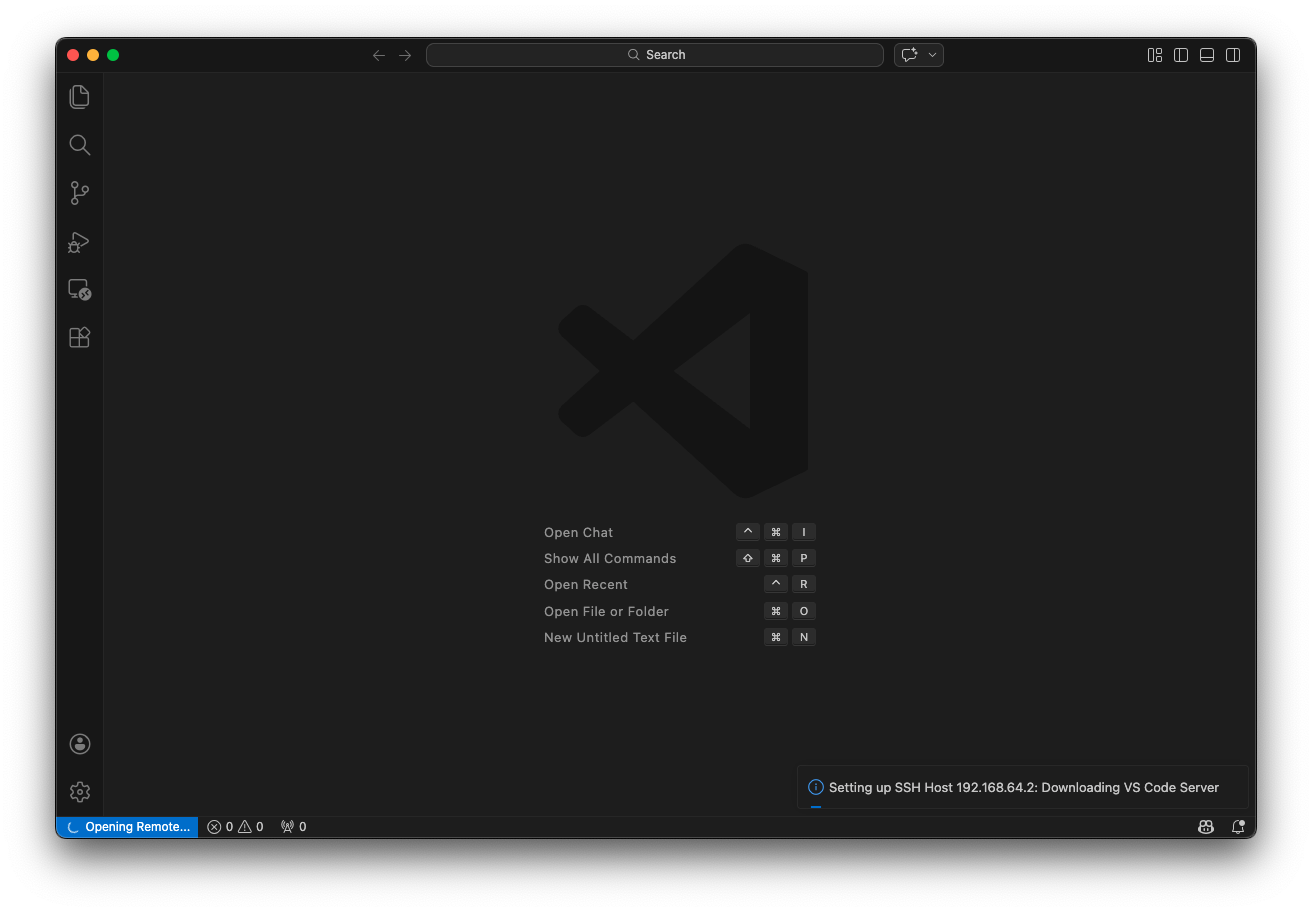The height and width of the screenshot is (912, 1312).
Task: Expand the chat dropdown arrow in title bar
Action: (932, 55)
